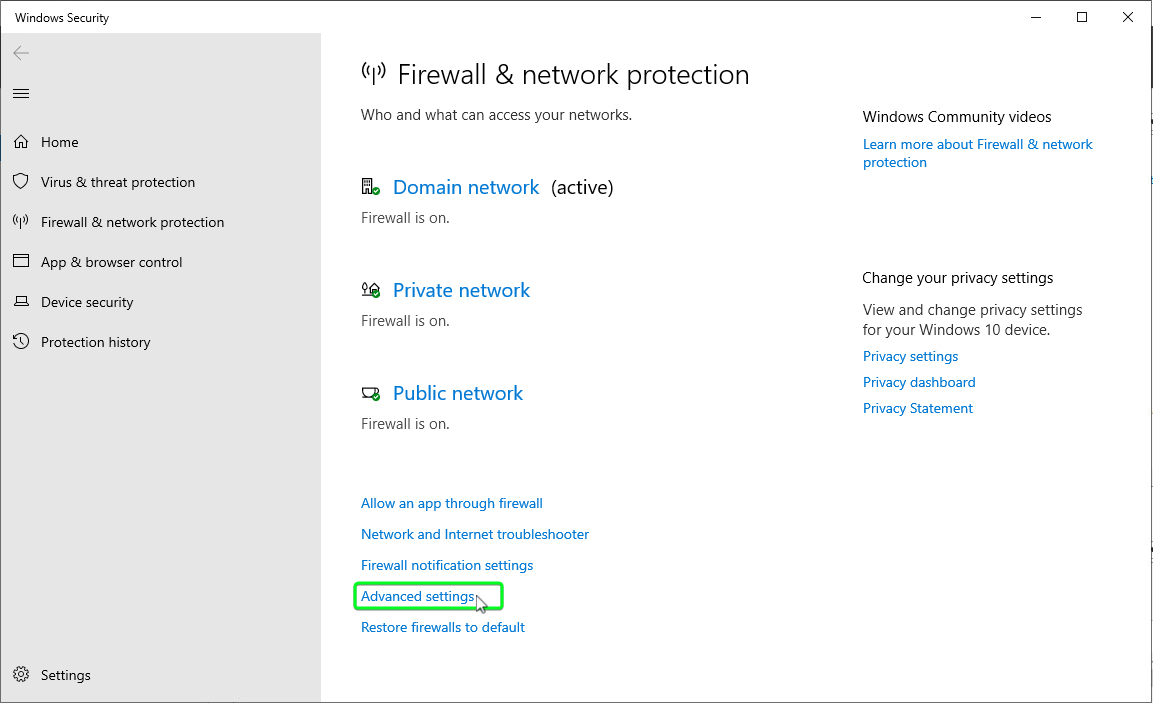
Task: Open Public network settings
Action: 458,393
